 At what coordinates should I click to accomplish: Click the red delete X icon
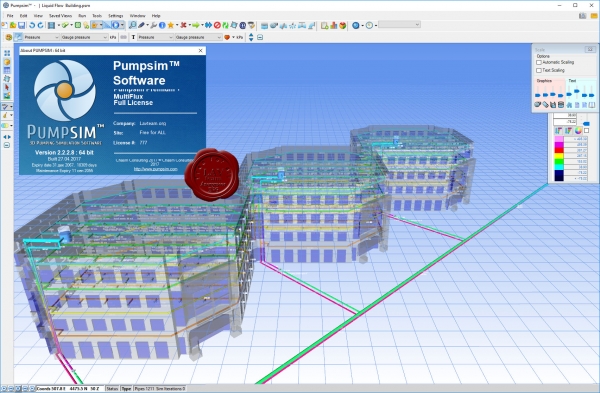tap(183, 25)
